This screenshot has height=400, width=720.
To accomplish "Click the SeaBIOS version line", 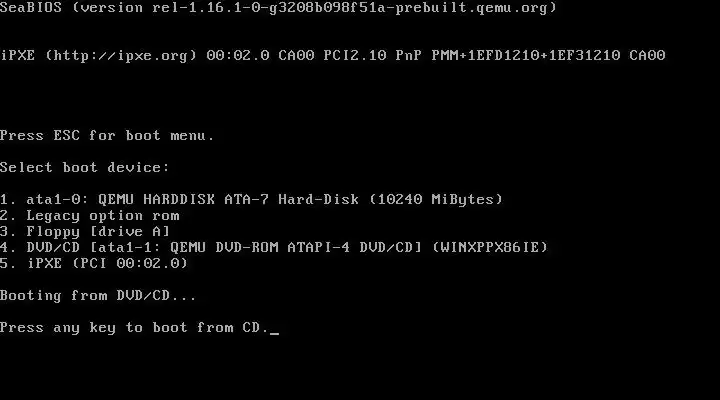I will pos(278,8).
